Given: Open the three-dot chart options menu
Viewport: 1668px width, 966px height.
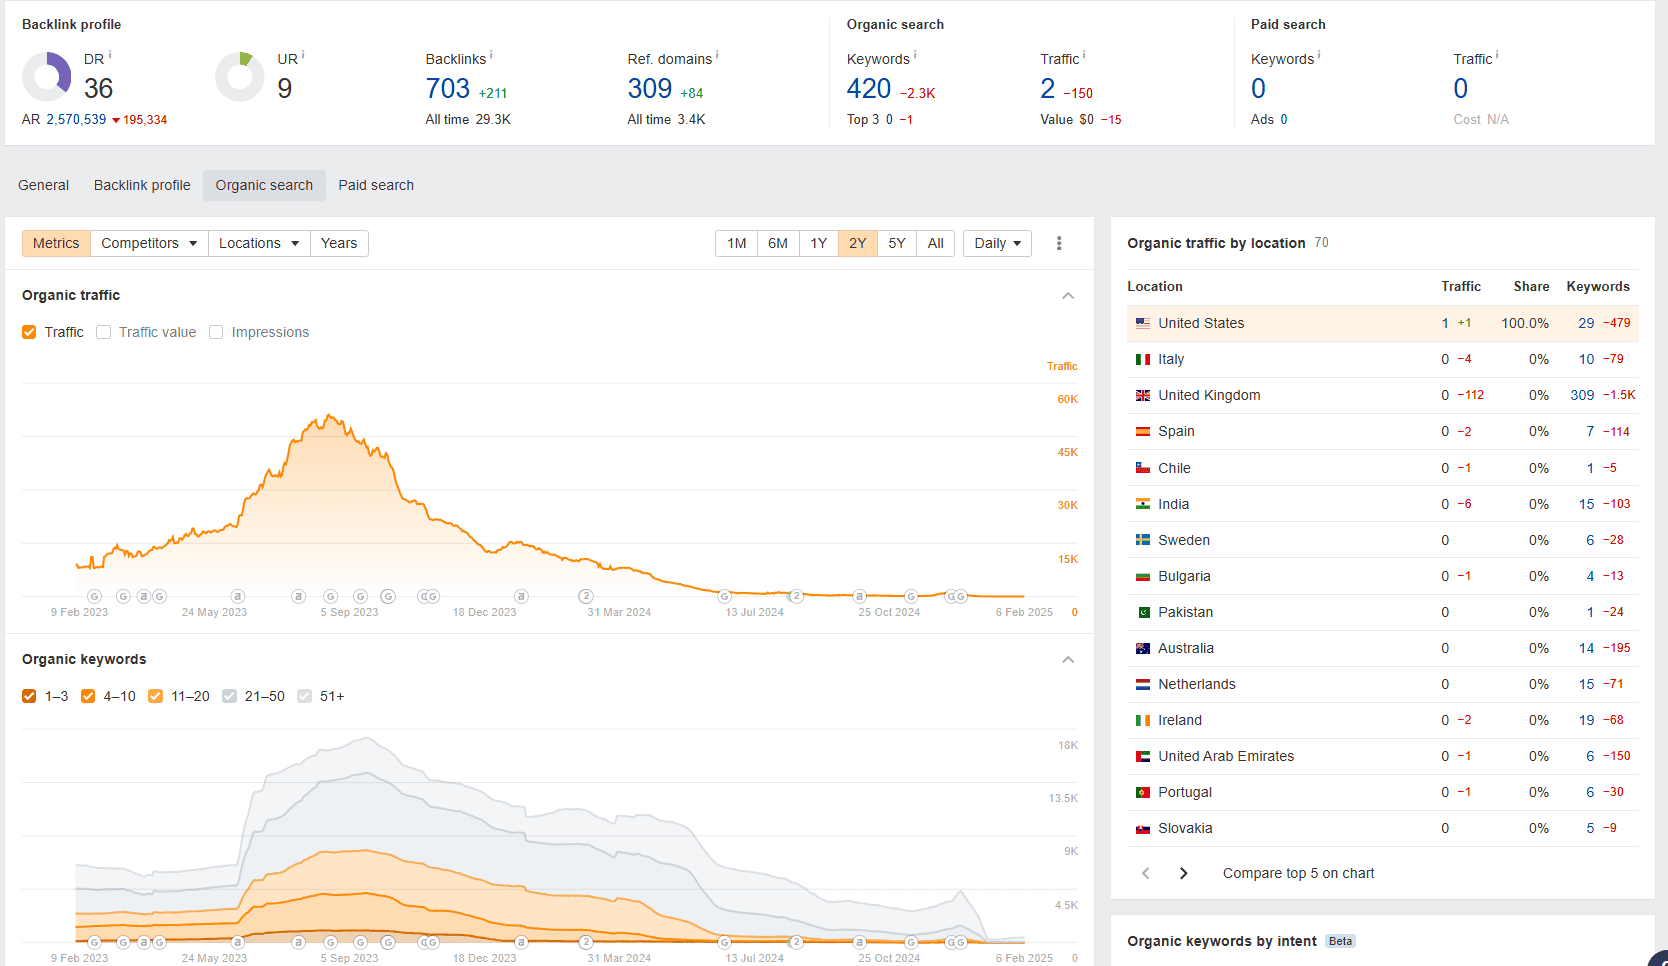Looking at the screenshot, I should (x=1059, y=243).
